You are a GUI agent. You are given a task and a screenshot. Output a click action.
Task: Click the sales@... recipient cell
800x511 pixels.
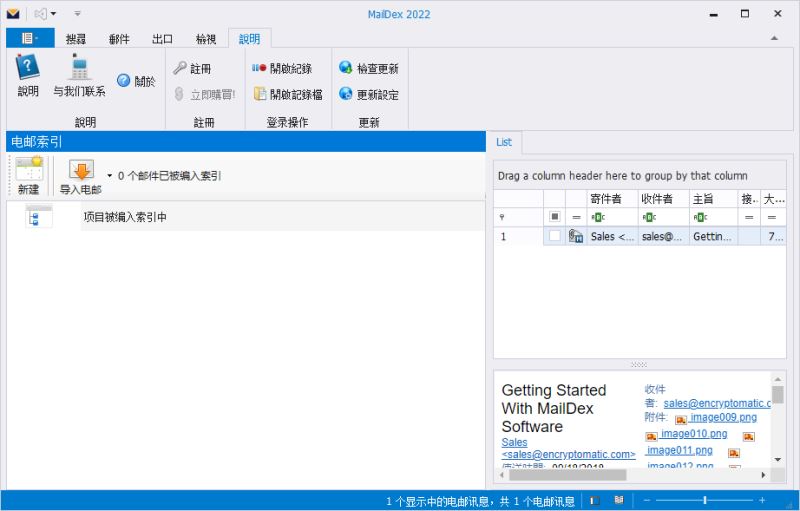[663, 236]
